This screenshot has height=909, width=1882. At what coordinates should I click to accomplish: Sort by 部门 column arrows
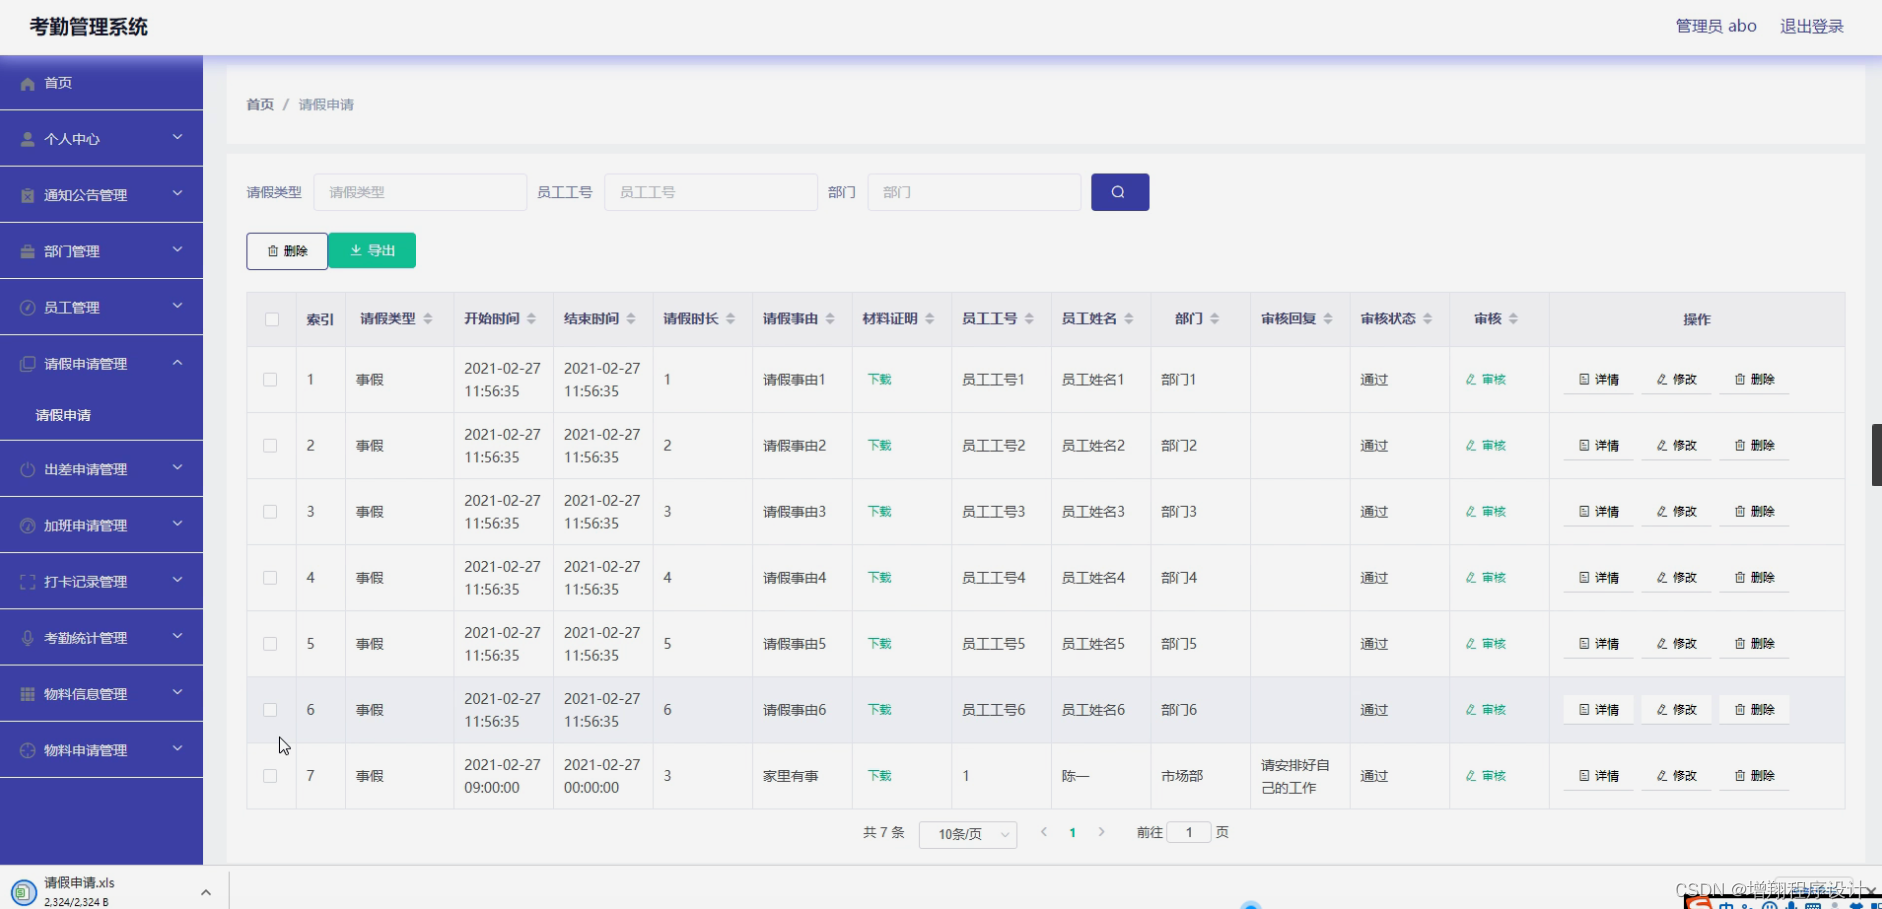(1215, 319)
